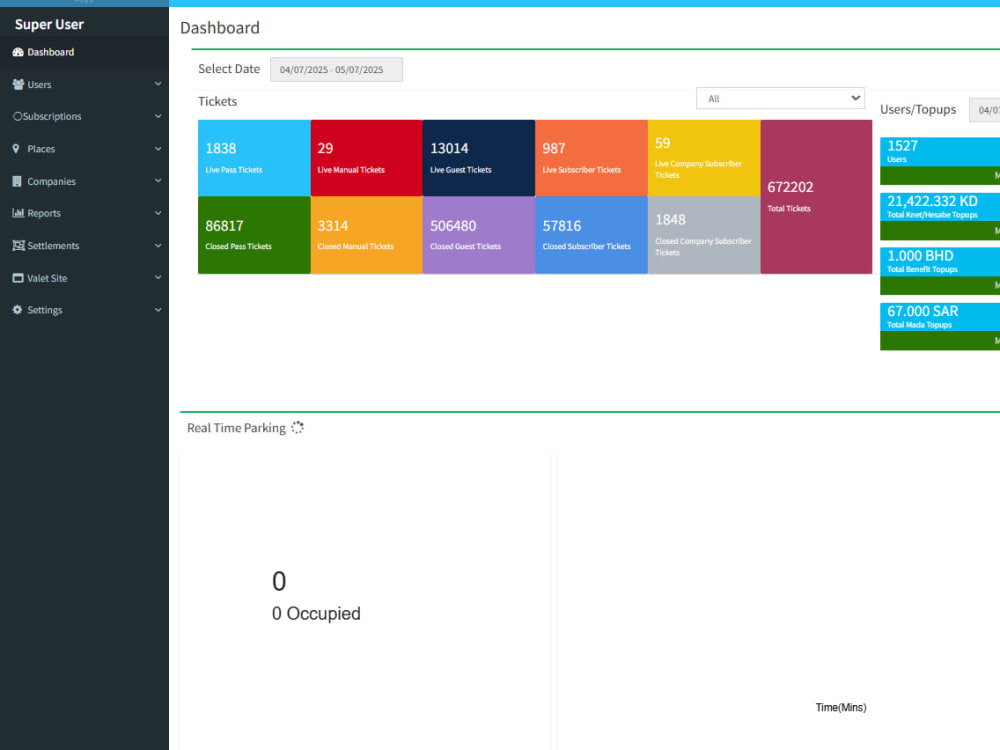The width and height of the screenshot is (1000, 750).
Task: Click the Tickets section heading
Action: coord(217,101)
